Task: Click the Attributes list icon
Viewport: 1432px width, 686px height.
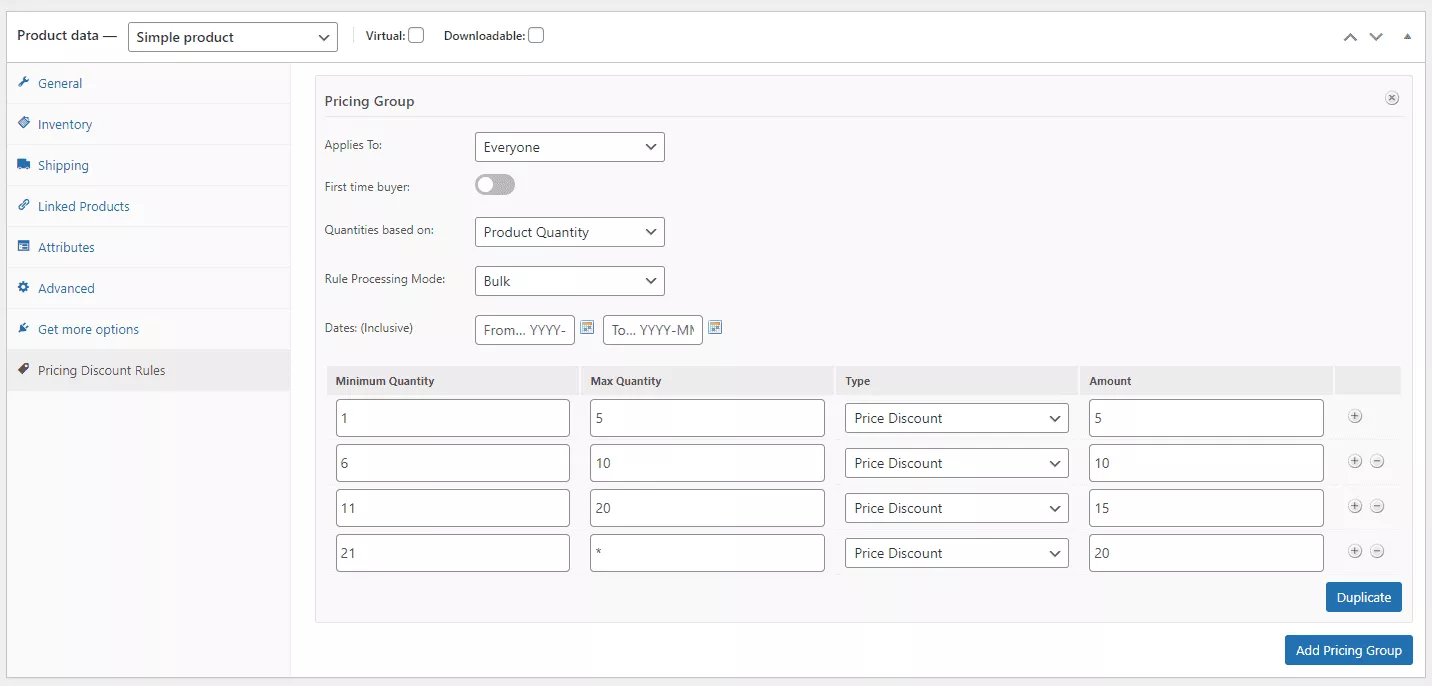Action: 24,246
